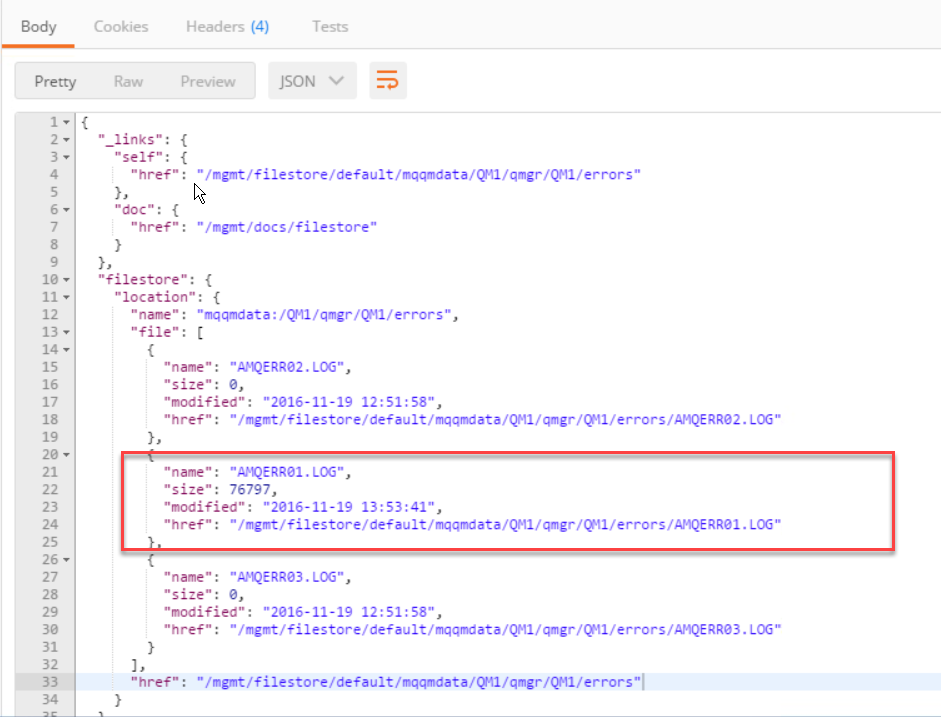The width and height of the screenshot is (941, 717).
Task: Click the modified value on line 29
Action: 349,612
